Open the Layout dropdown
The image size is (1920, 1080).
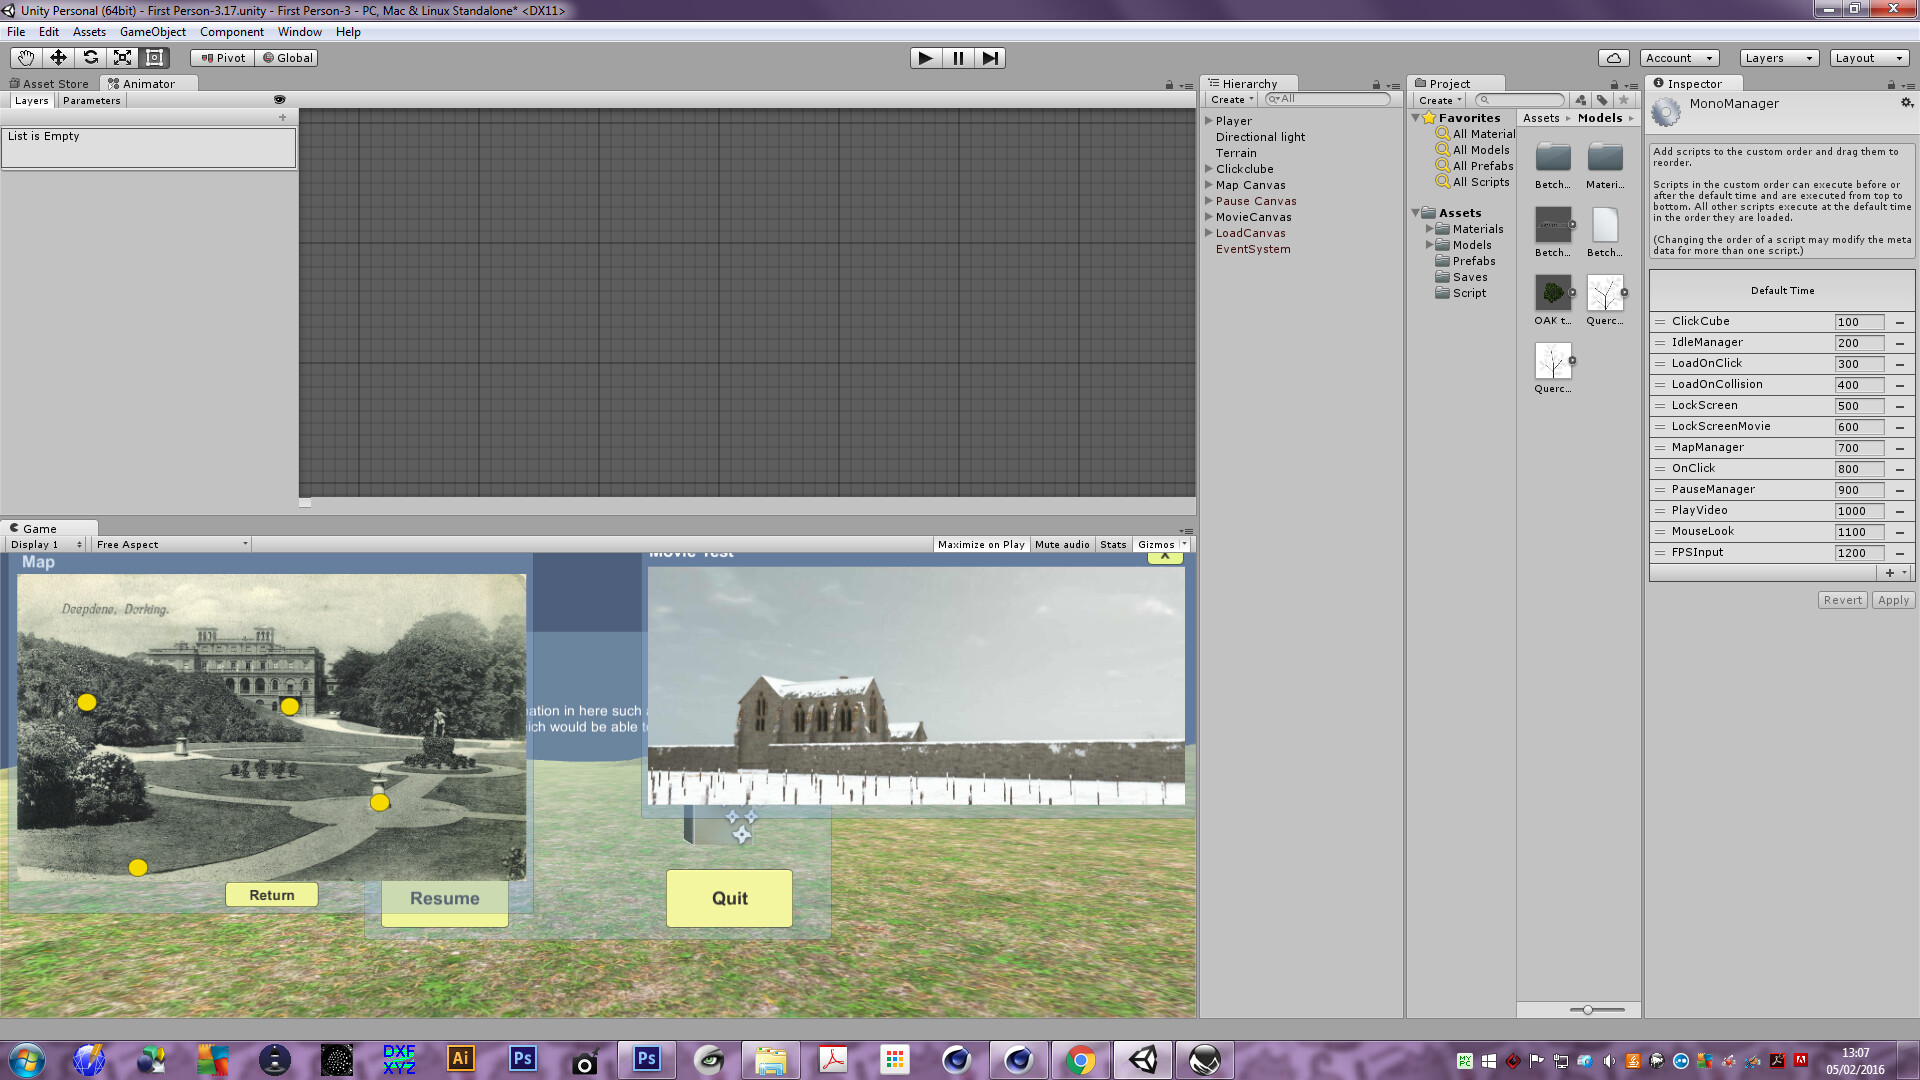[x=1868, y=57]
